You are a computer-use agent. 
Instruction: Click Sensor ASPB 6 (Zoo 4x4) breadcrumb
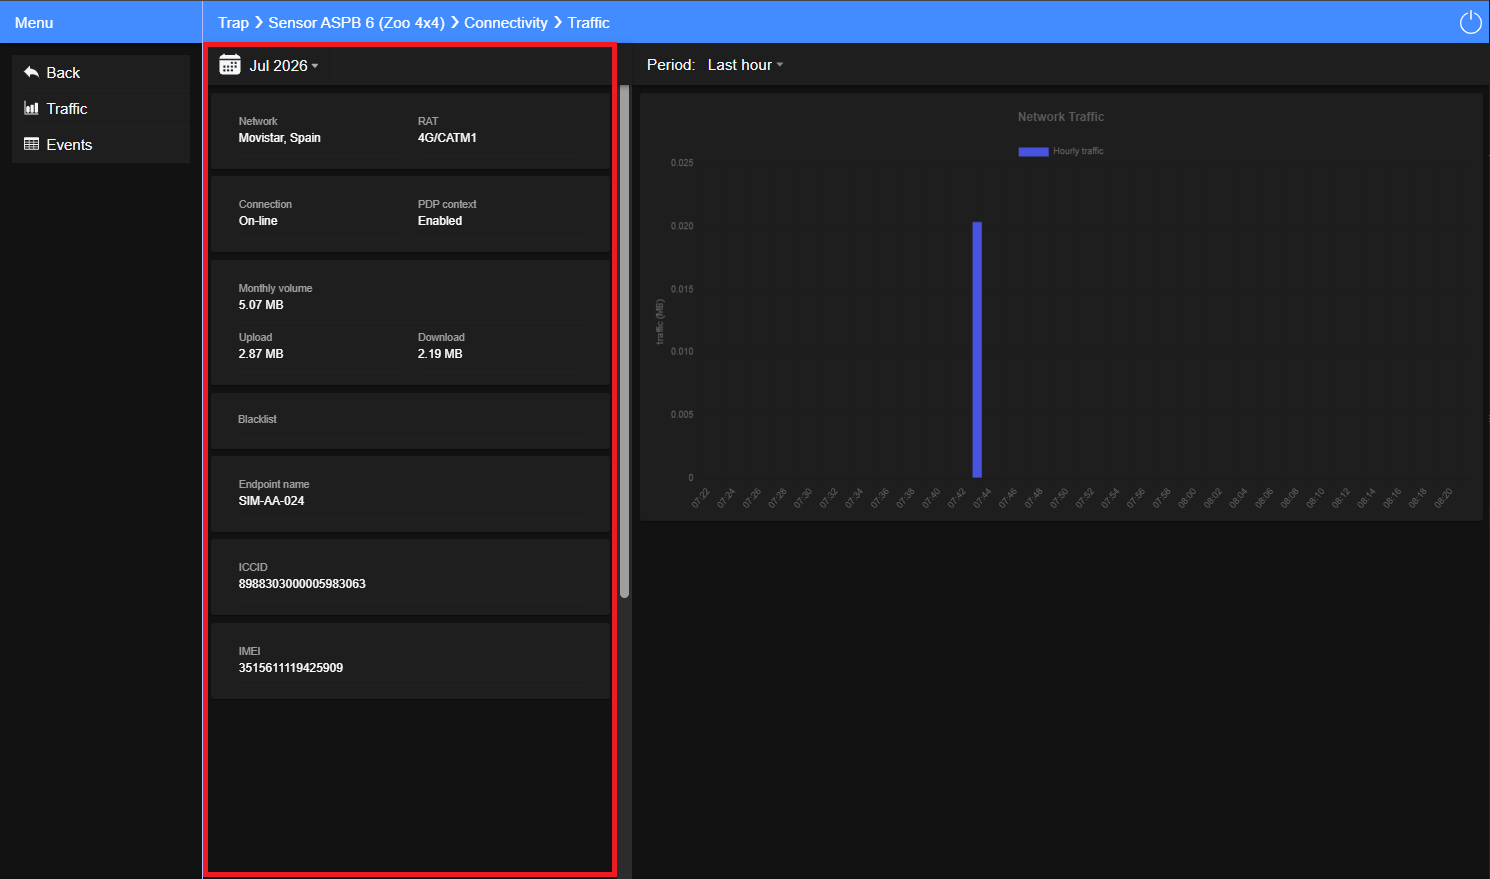coord(356,22)
